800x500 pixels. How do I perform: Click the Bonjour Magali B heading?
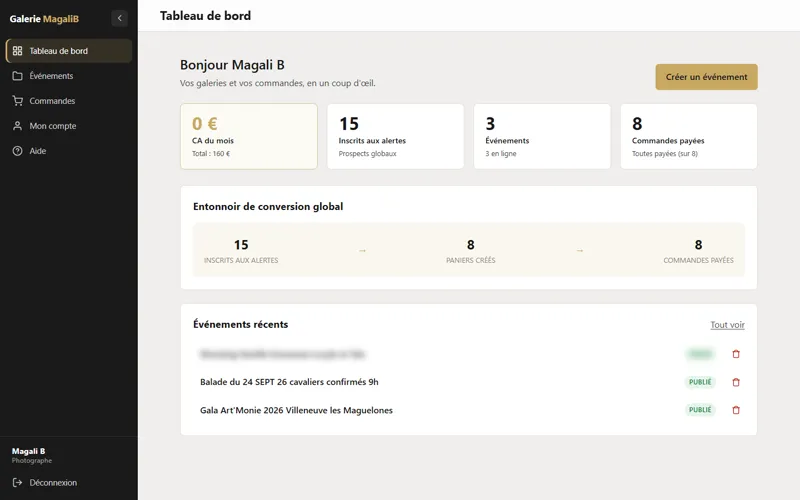232,65
